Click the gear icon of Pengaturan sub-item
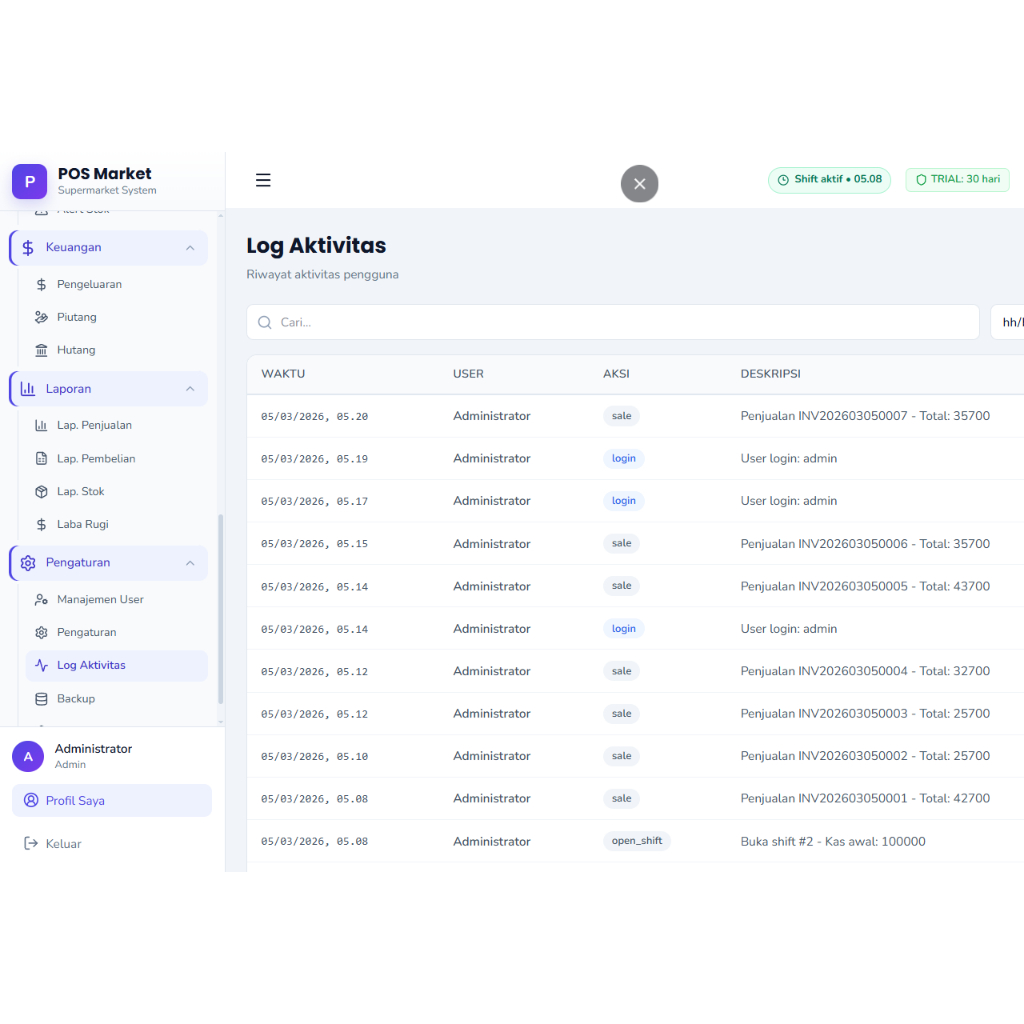 41,633
